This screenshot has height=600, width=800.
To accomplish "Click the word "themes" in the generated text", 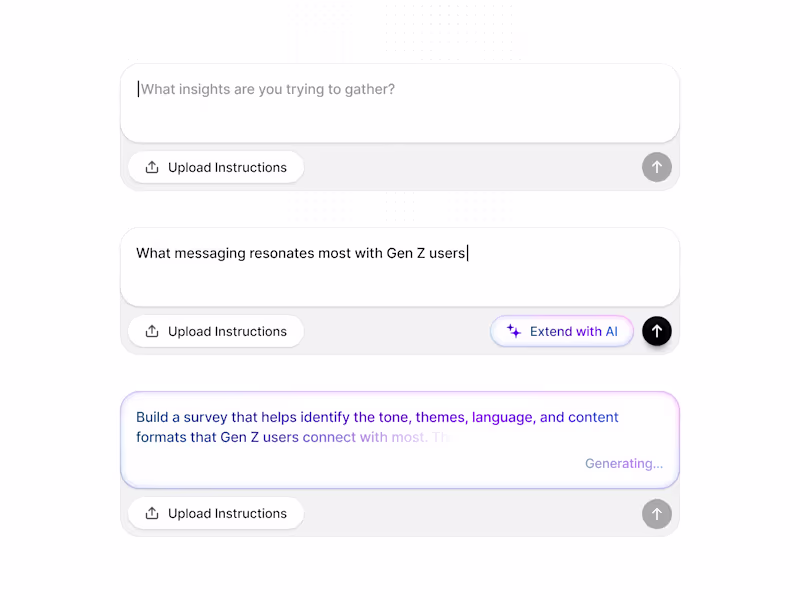I will coord(440,418).
